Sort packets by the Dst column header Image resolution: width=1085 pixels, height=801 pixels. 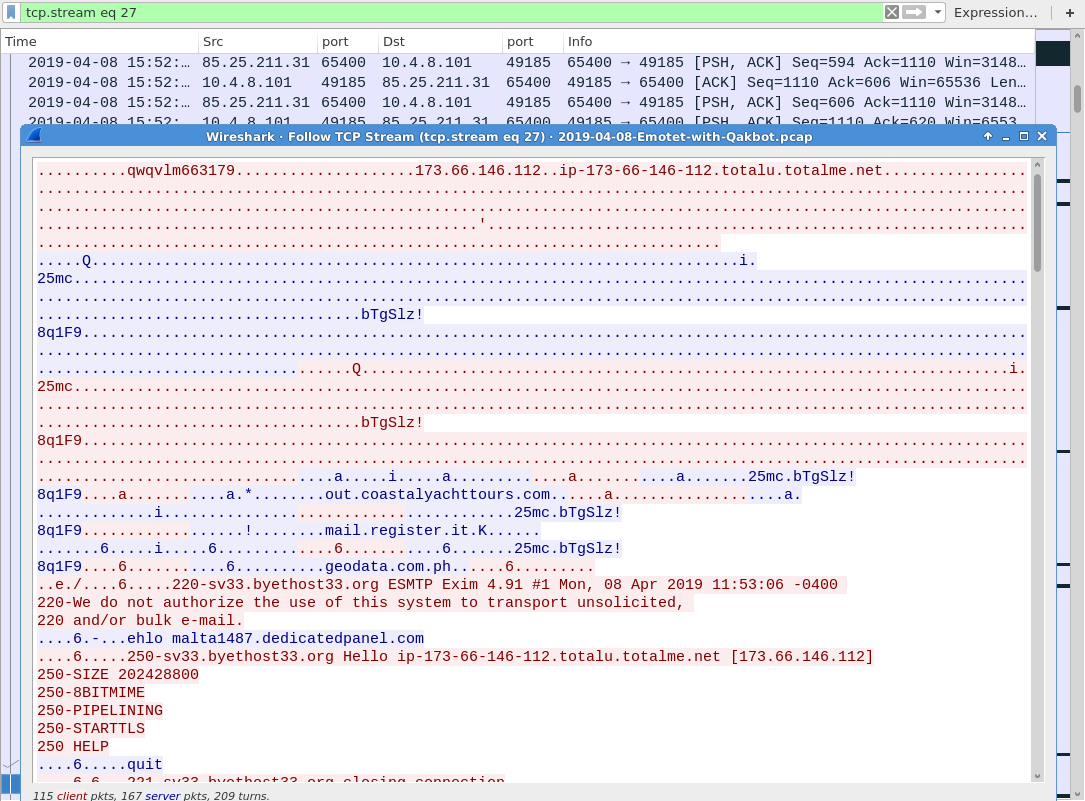[x=440, y=42]
